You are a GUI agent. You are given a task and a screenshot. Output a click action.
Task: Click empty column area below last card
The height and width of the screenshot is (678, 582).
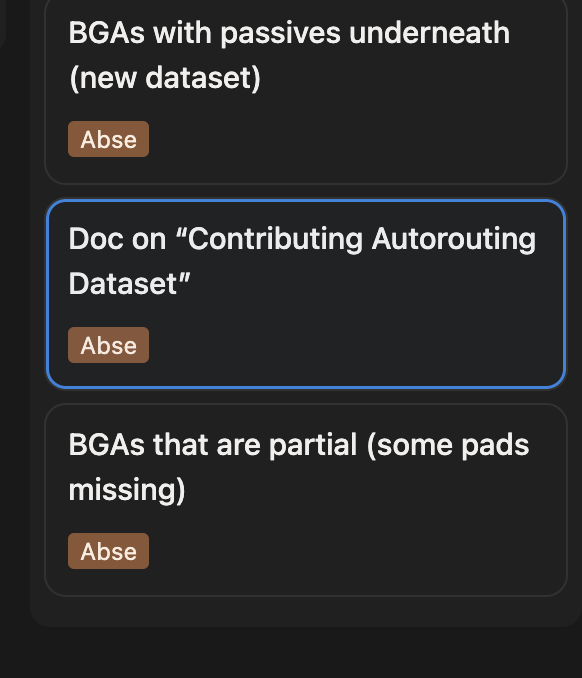pyautogui.click(x=306, y=611)
